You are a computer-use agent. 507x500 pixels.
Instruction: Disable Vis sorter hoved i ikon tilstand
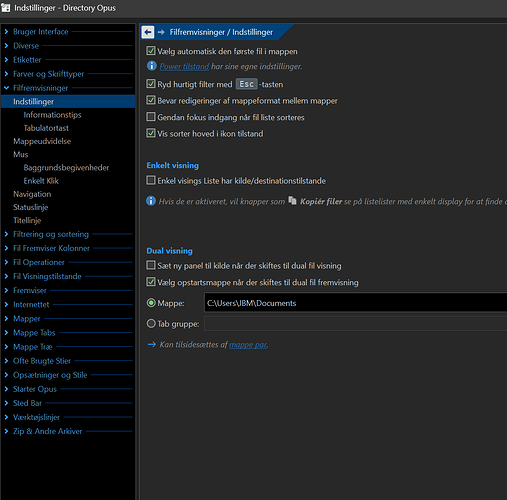pyautogui.click(x=151, y=133)
